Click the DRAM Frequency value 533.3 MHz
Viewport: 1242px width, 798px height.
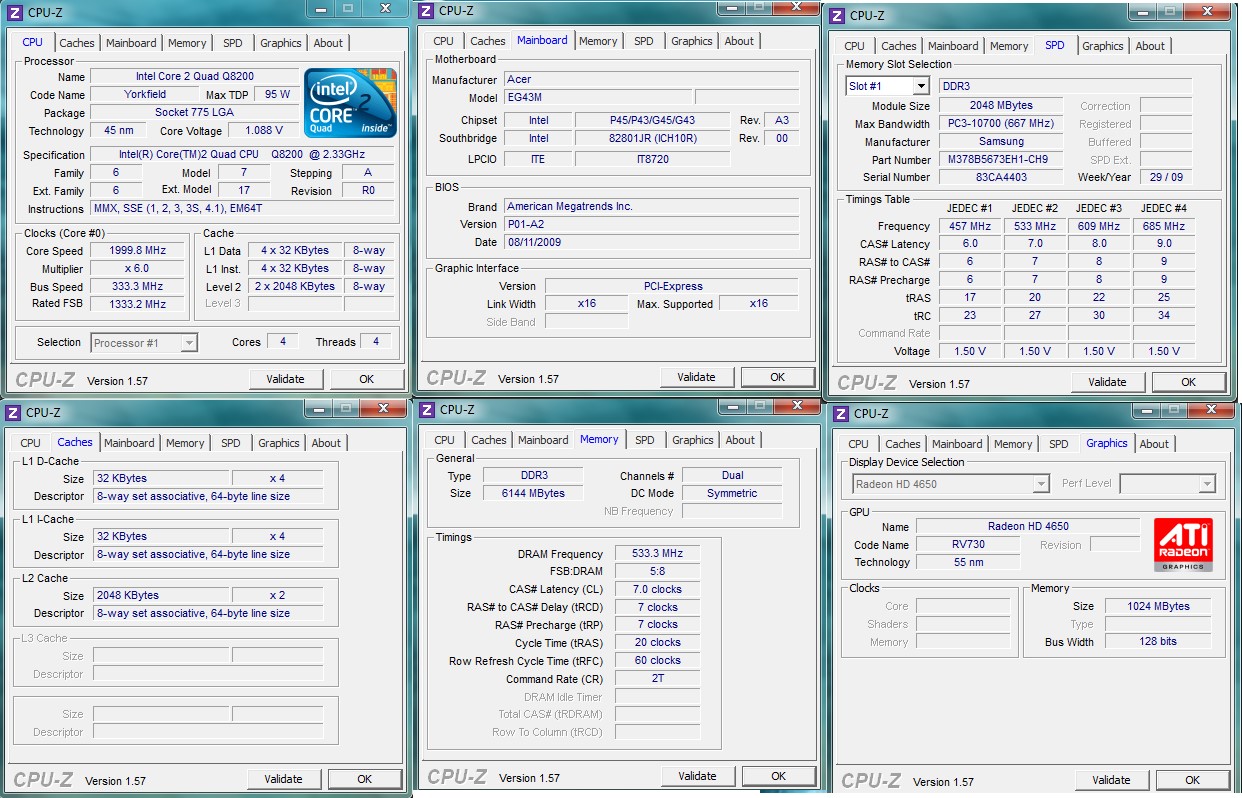tap(657, 554)
